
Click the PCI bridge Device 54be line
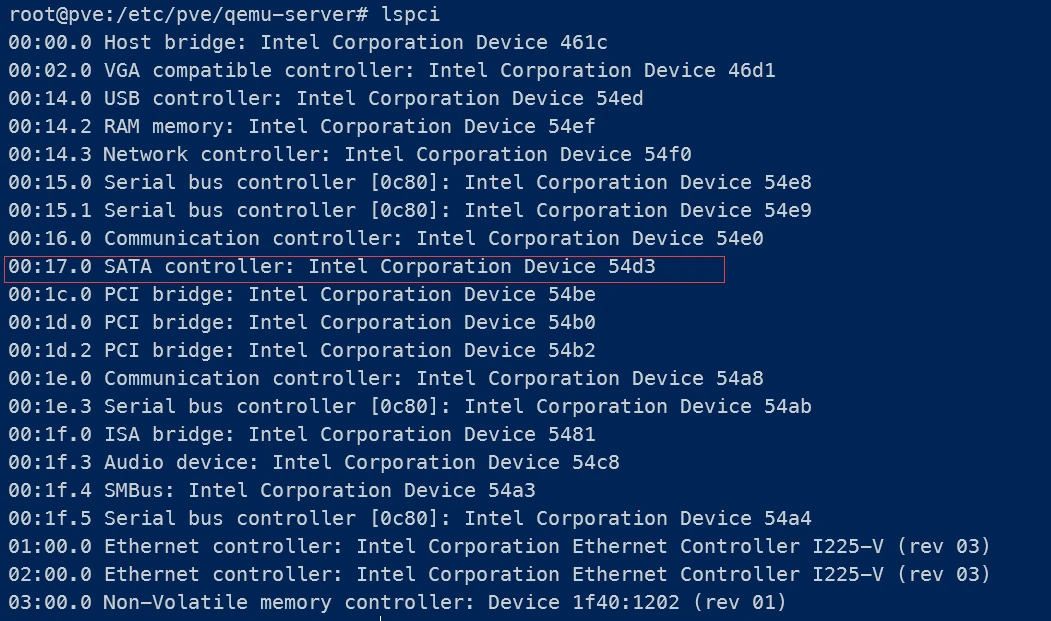pos(302,294)
